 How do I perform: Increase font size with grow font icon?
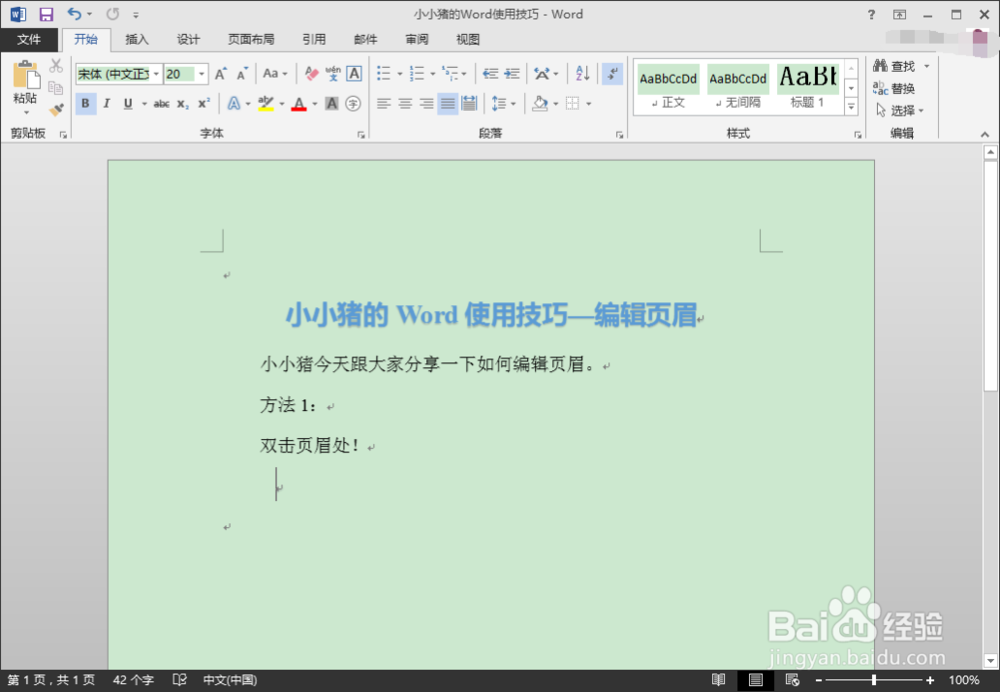click(221, 74)
